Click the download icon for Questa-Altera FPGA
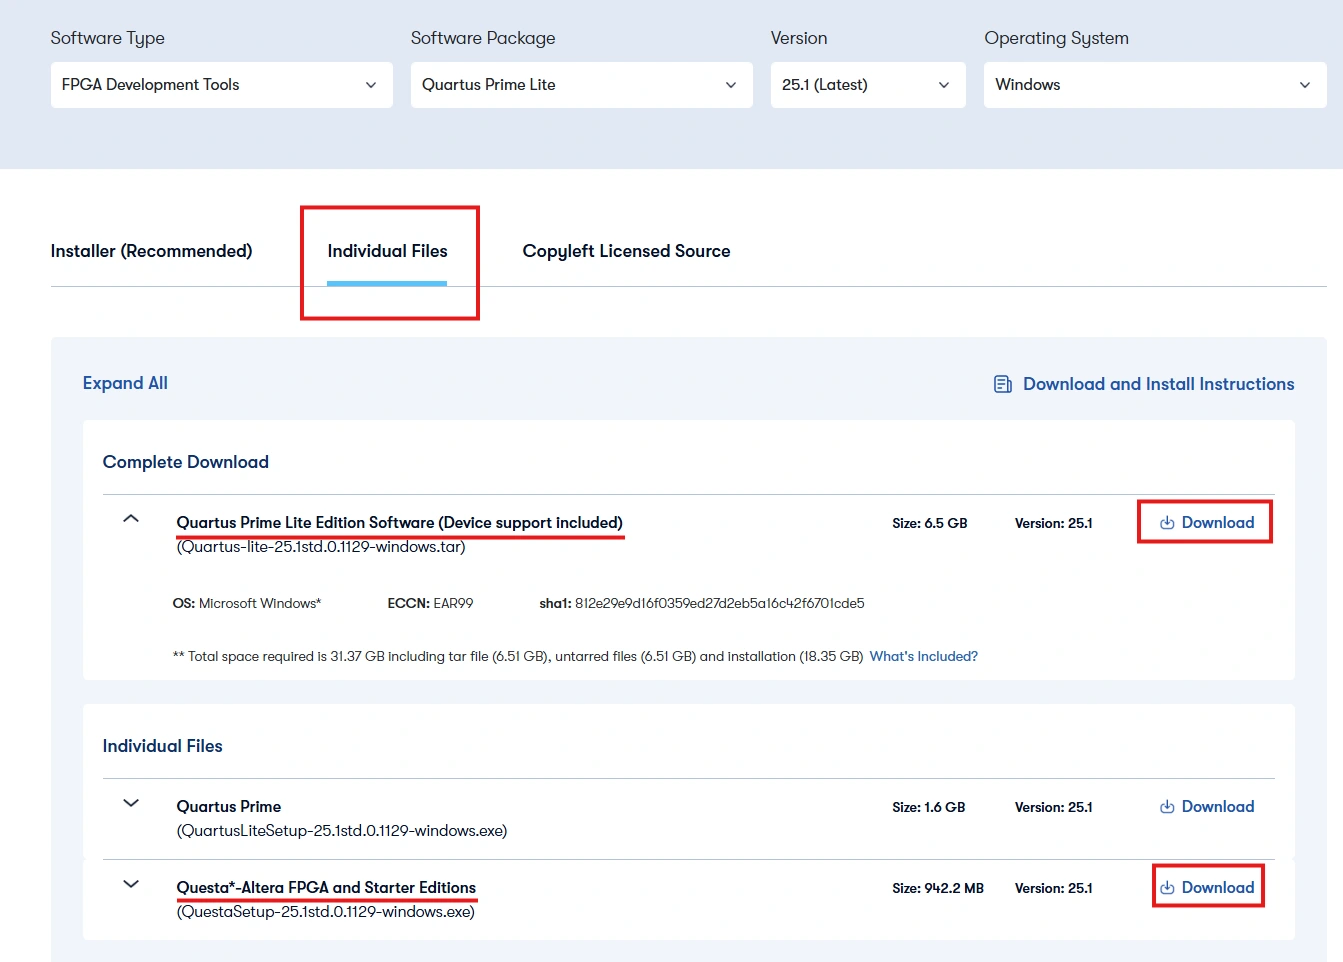 (1166, 888)
